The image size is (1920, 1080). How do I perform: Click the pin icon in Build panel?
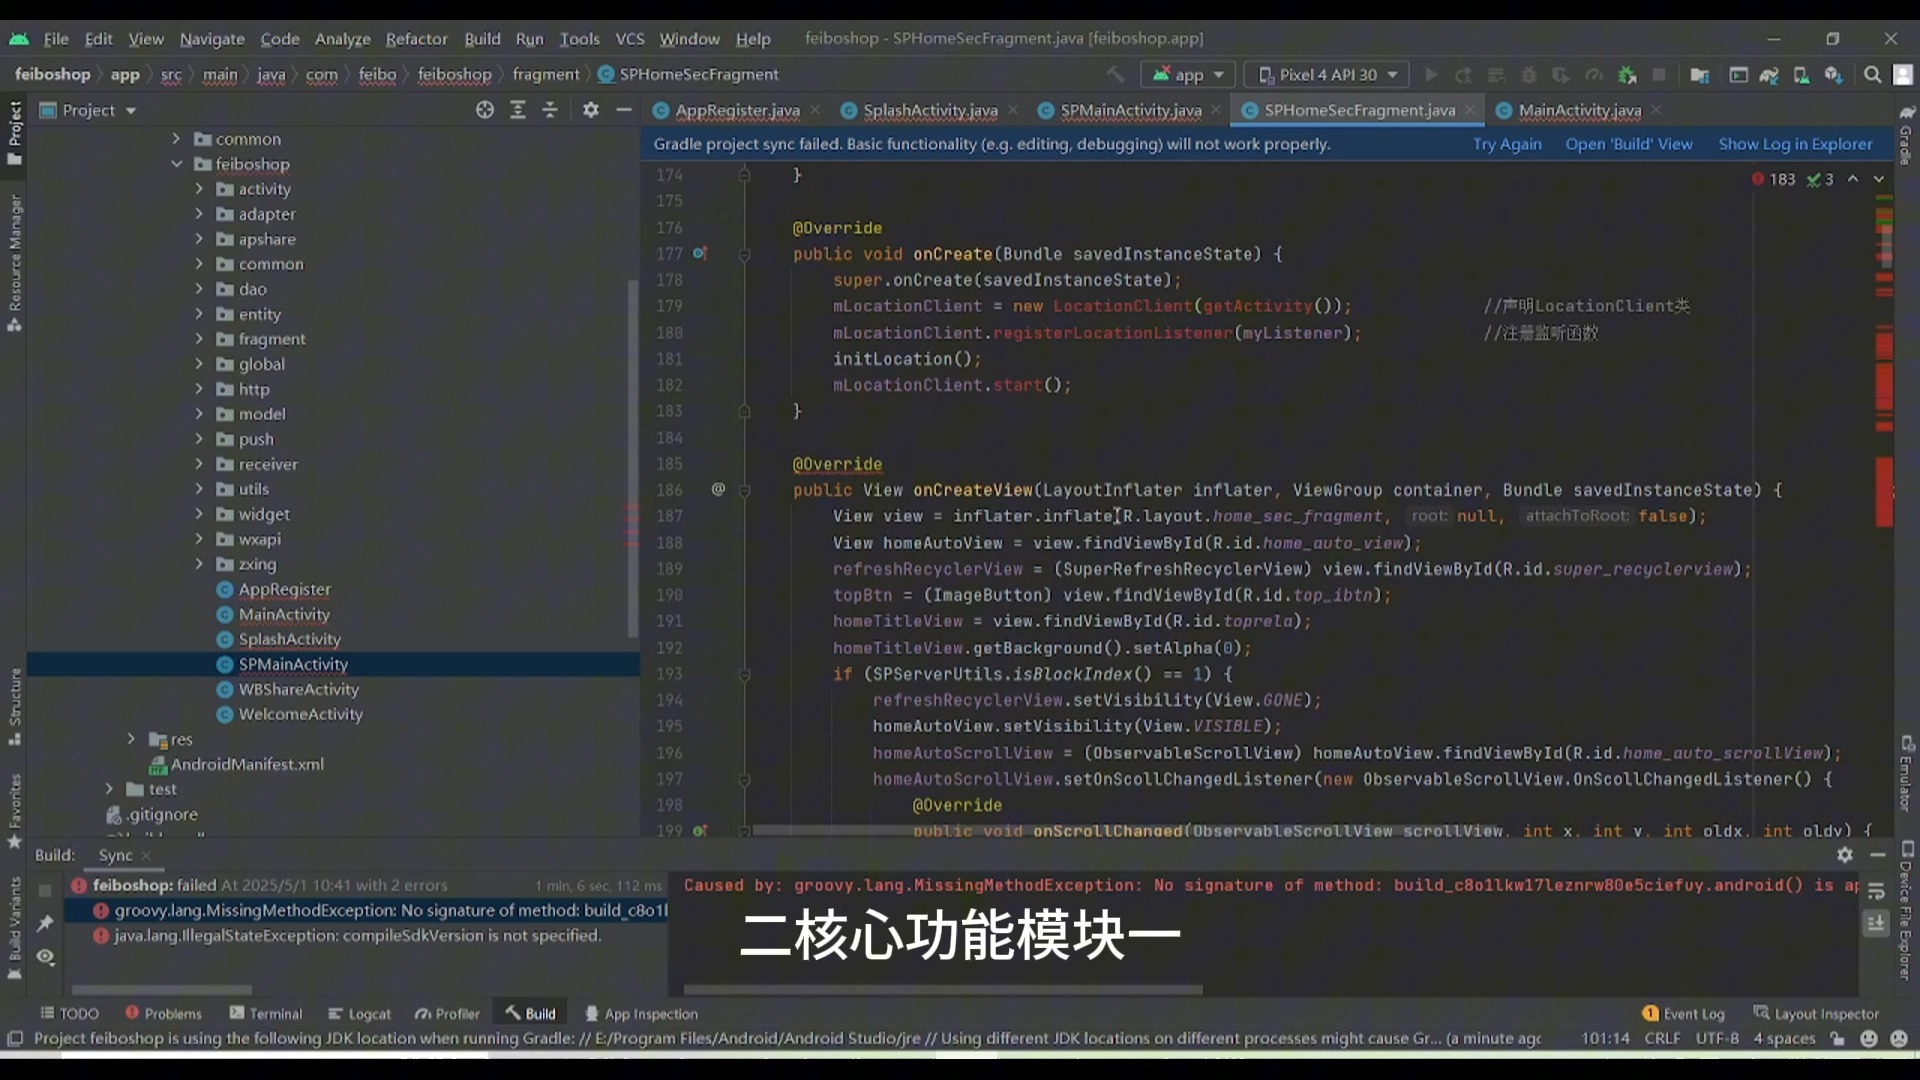click(45, 923)
